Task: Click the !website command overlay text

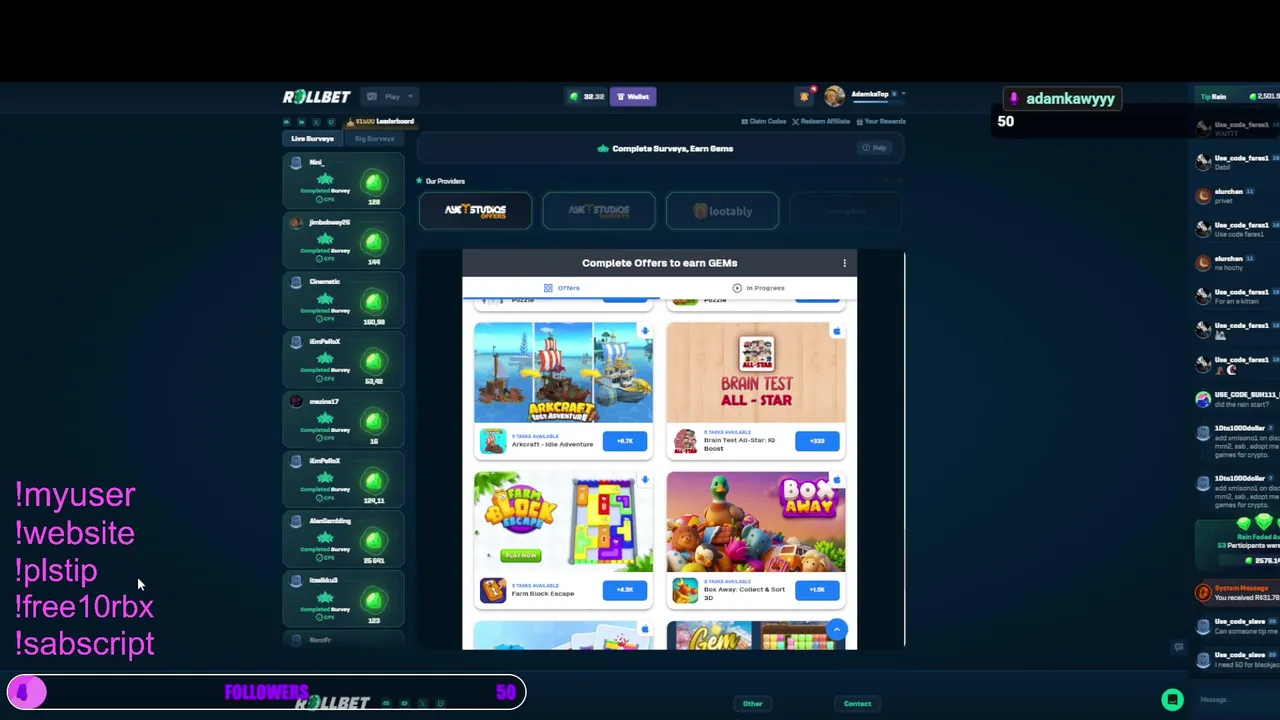Action: 74,533
